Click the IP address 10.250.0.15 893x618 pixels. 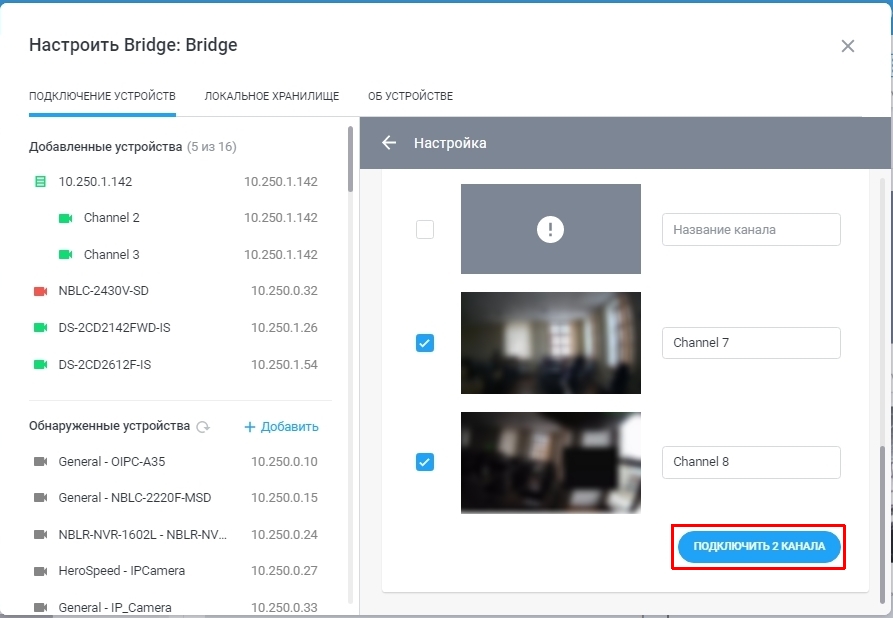pos(284,498)
